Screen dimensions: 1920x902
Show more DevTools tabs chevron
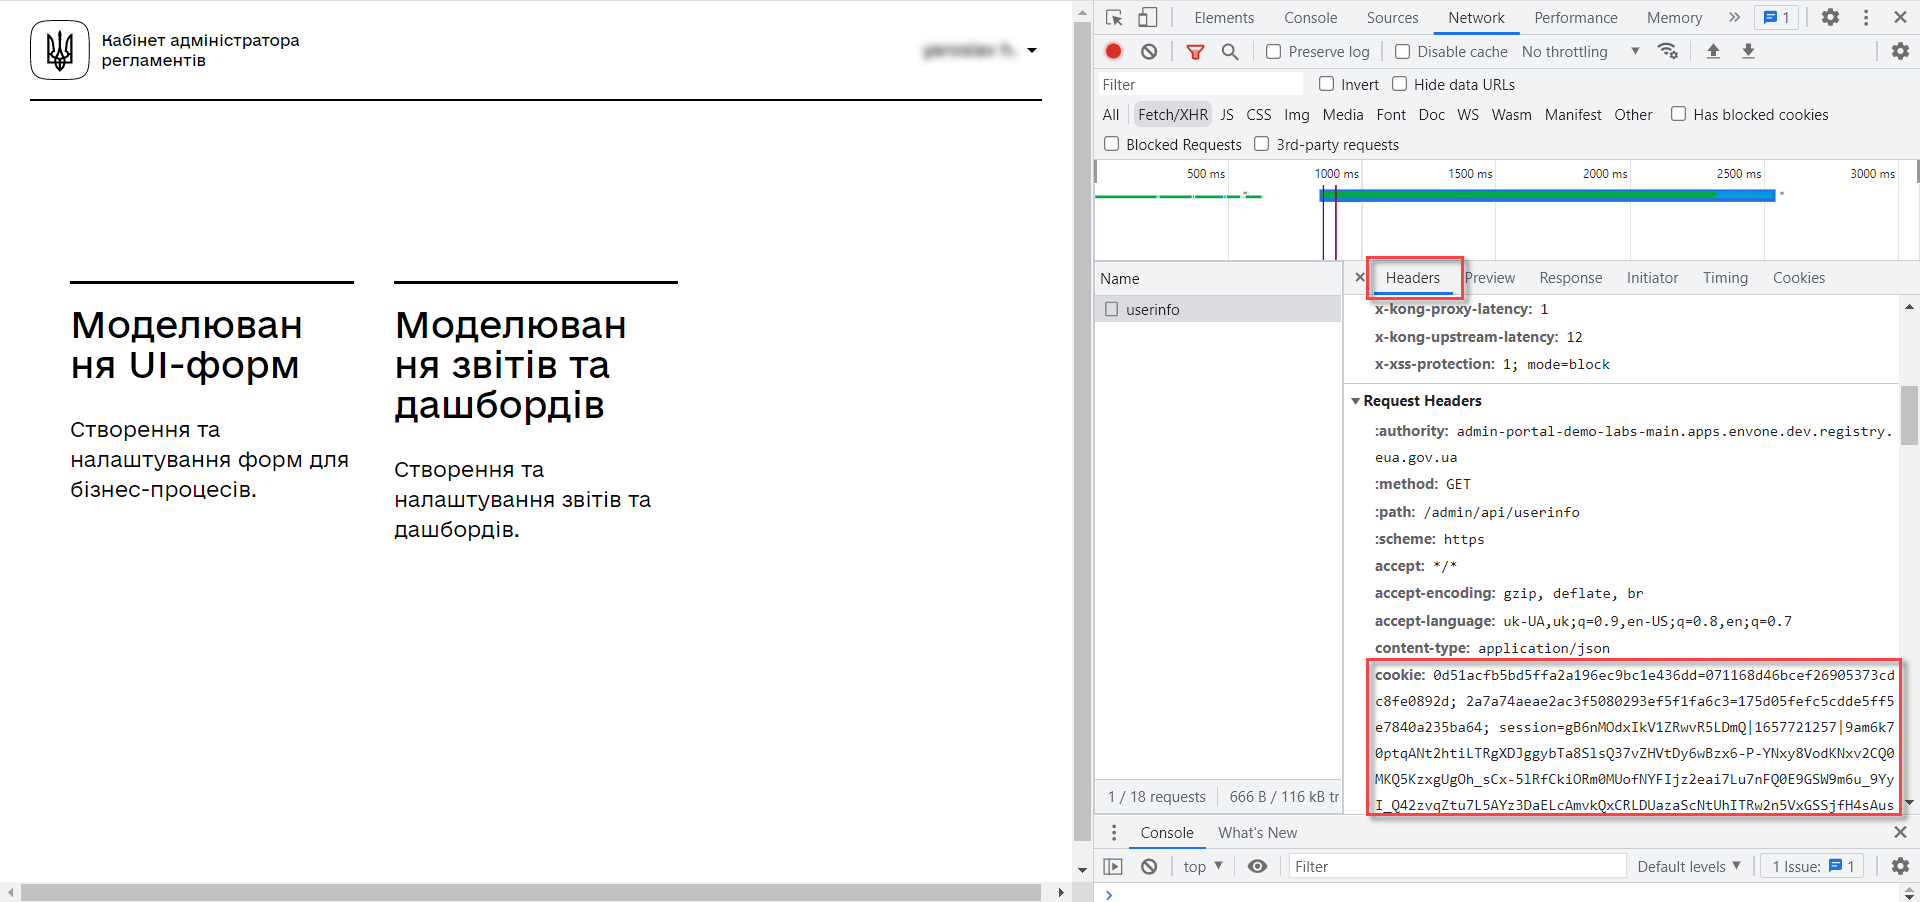pyautogui.click(x=1734, y=17)
